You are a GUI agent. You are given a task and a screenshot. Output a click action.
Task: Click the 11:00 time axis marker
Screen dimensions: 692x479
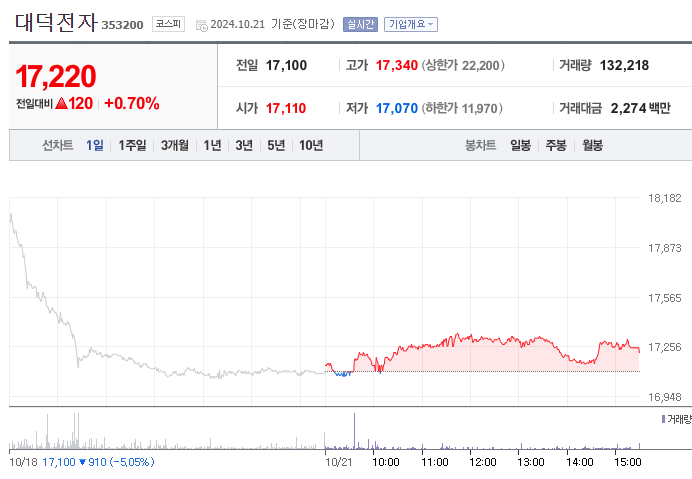point(435,462)
